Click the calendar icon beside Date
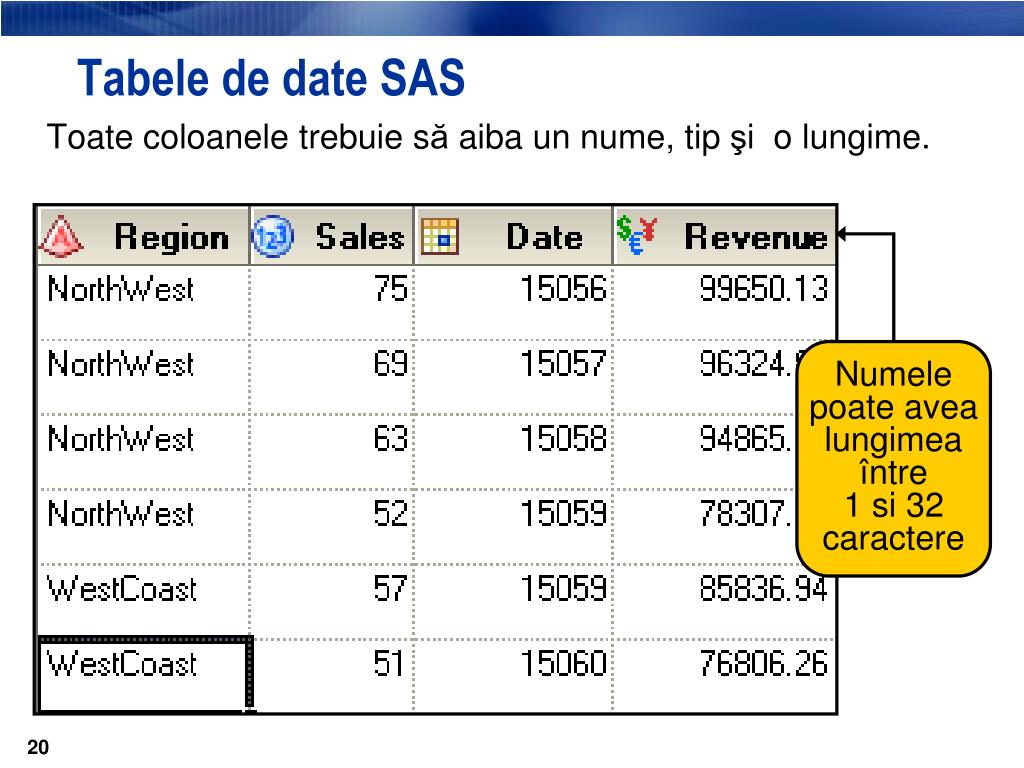 point(440,236)
